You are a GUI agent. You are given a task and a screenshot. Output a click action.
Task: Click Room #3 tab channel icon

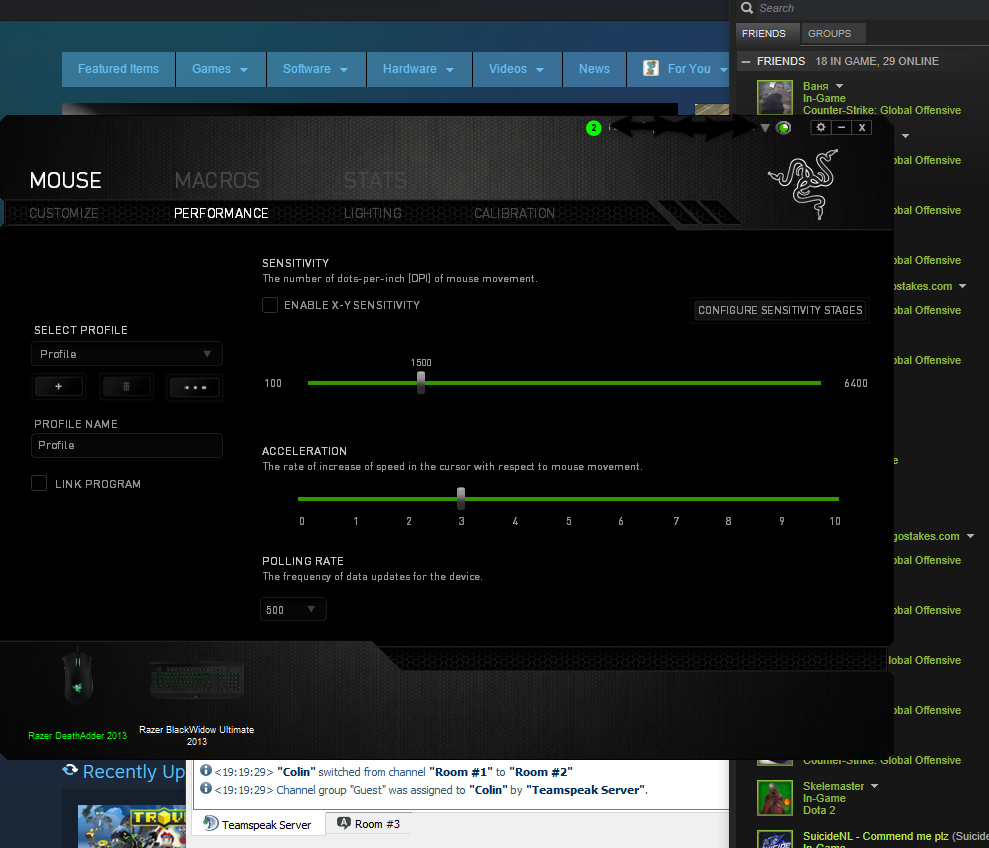[x=344, y=823]
